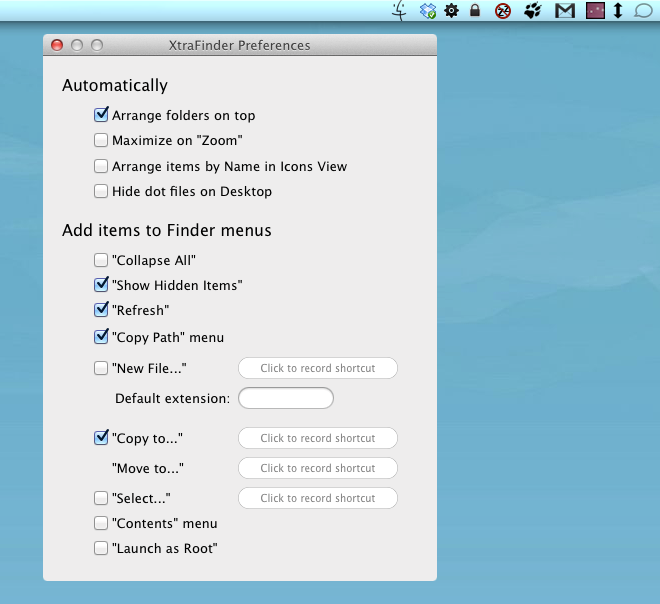
Task: Record shortcut for "Select..."
Action: 318,498
